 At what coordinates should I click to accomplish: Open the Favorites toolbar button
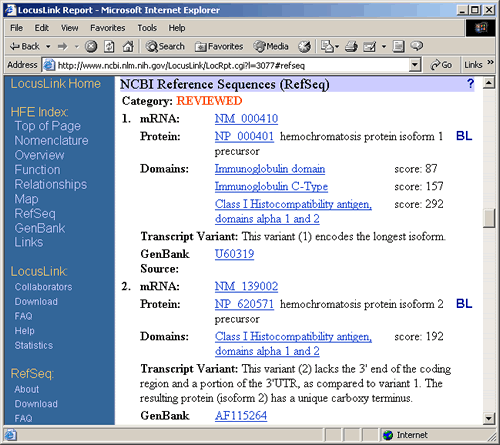coord(219,46)
